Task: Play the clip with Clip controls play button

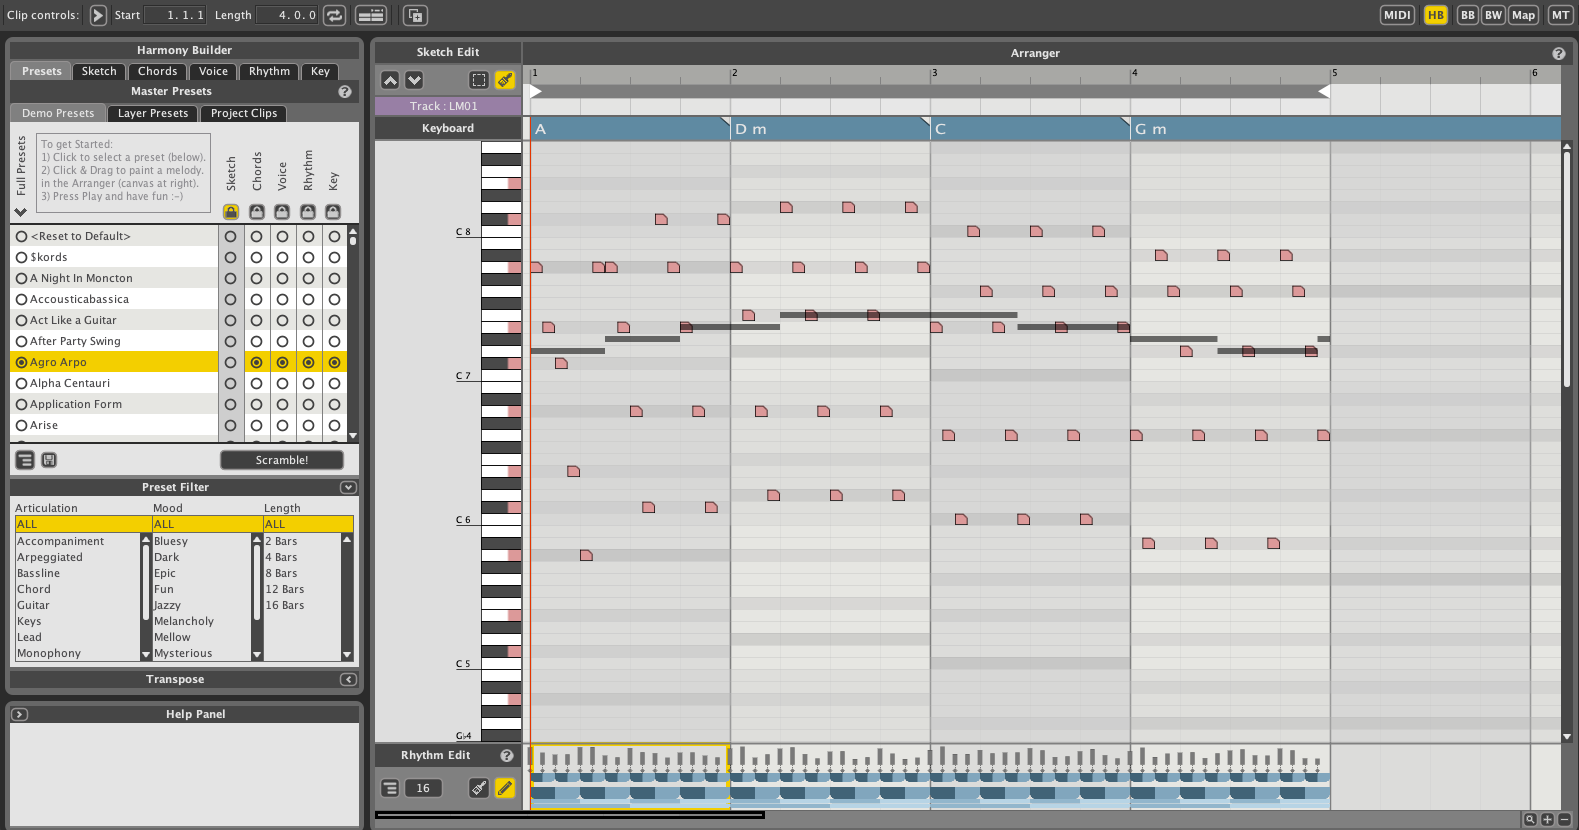Action: pyautogui.click(x=98, y=15)
